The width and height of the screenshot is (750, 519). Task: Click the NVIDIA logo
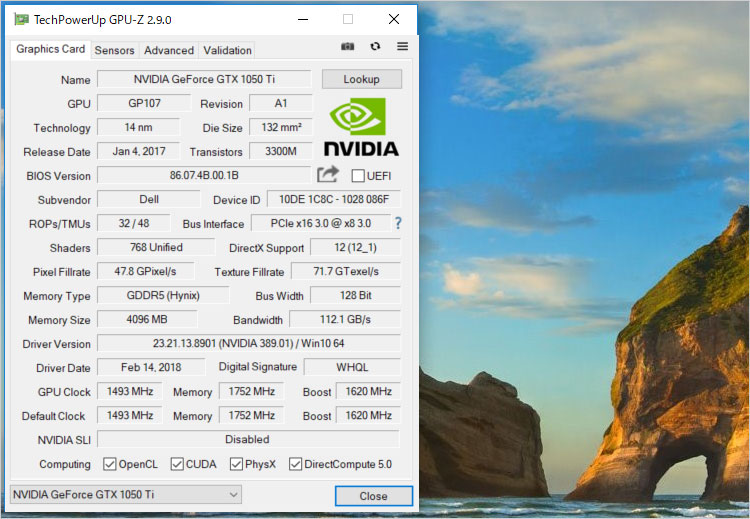point(361,128)
